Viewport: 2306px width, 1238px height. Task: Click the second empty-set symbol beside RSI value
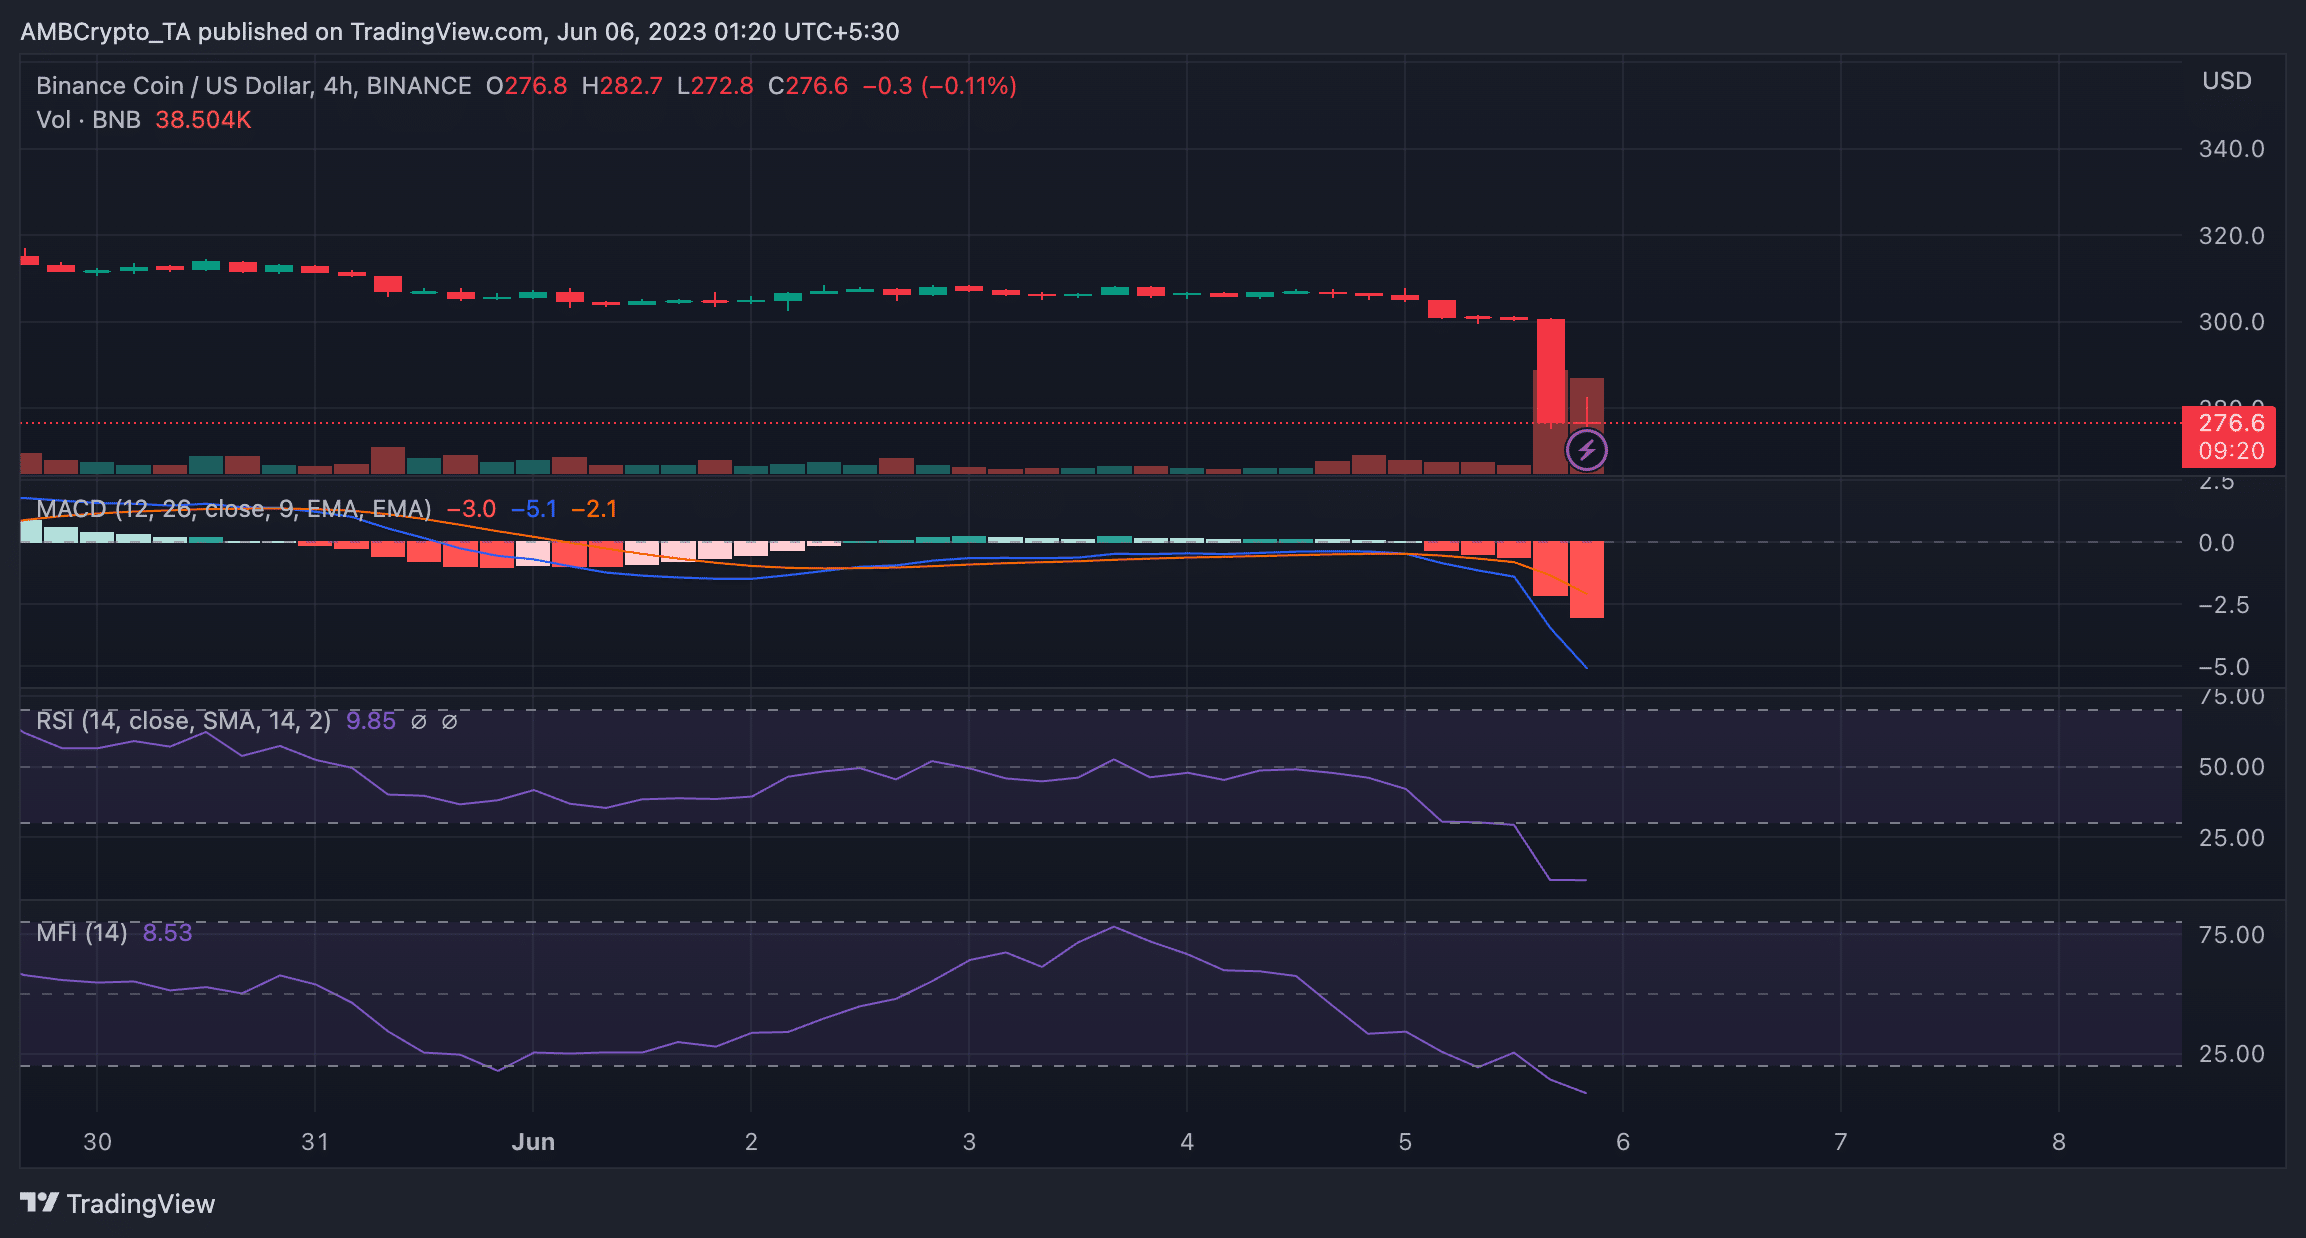450,721
